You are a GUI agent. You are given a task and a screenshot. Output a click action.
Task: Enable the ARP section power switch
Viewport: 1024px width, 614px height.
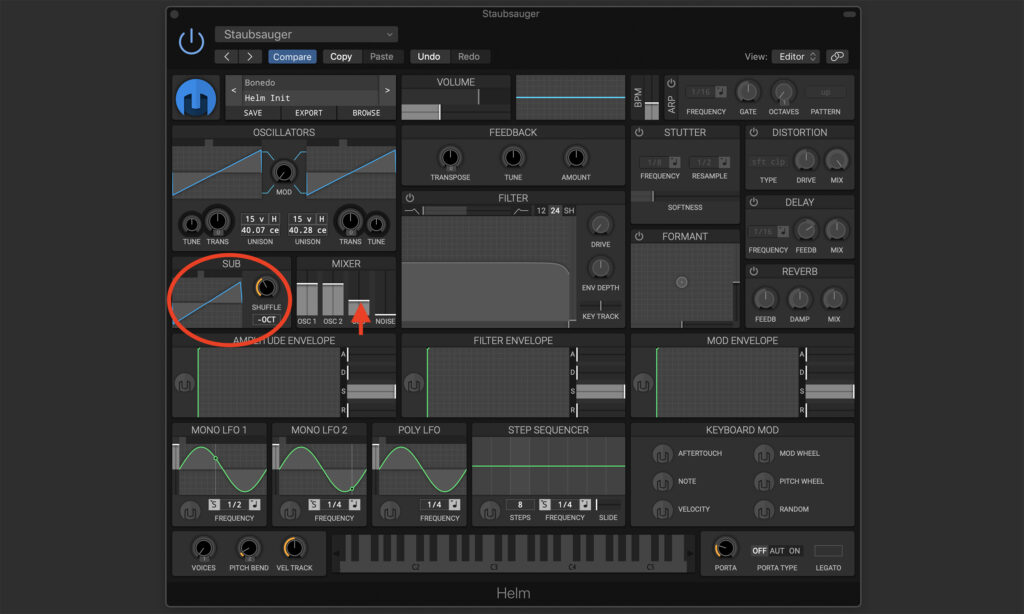click(x=671, y=84)
